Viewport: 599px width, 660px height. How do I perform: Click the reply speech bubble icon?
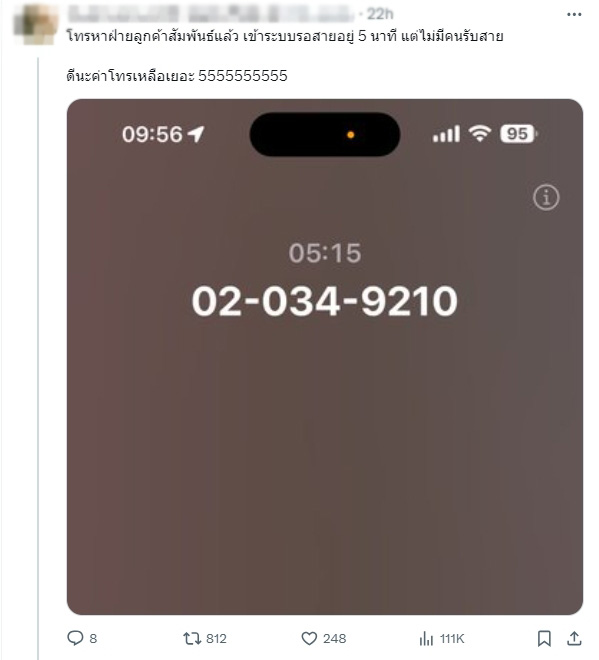point(75,638)
